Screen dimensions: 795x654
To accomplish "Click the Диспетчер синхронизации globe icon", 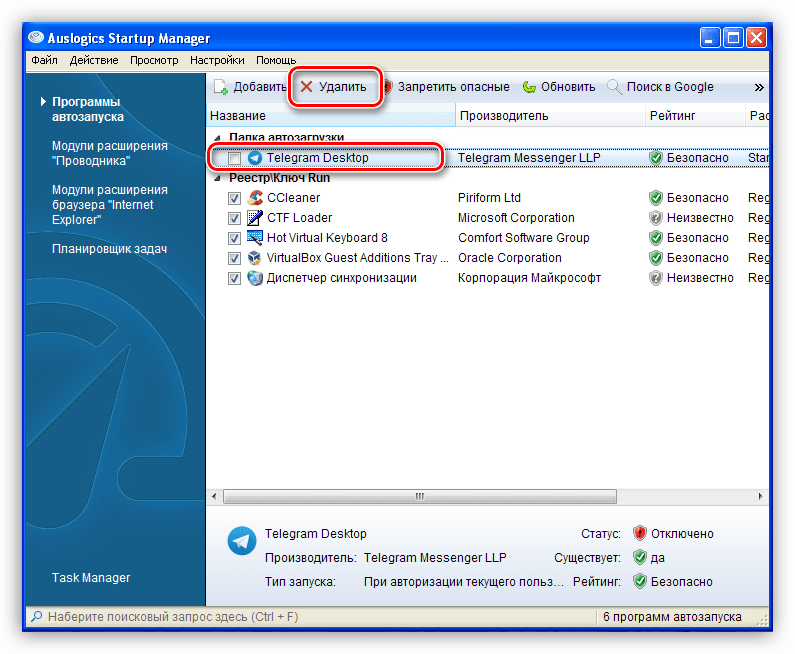I will coord(255,278).
